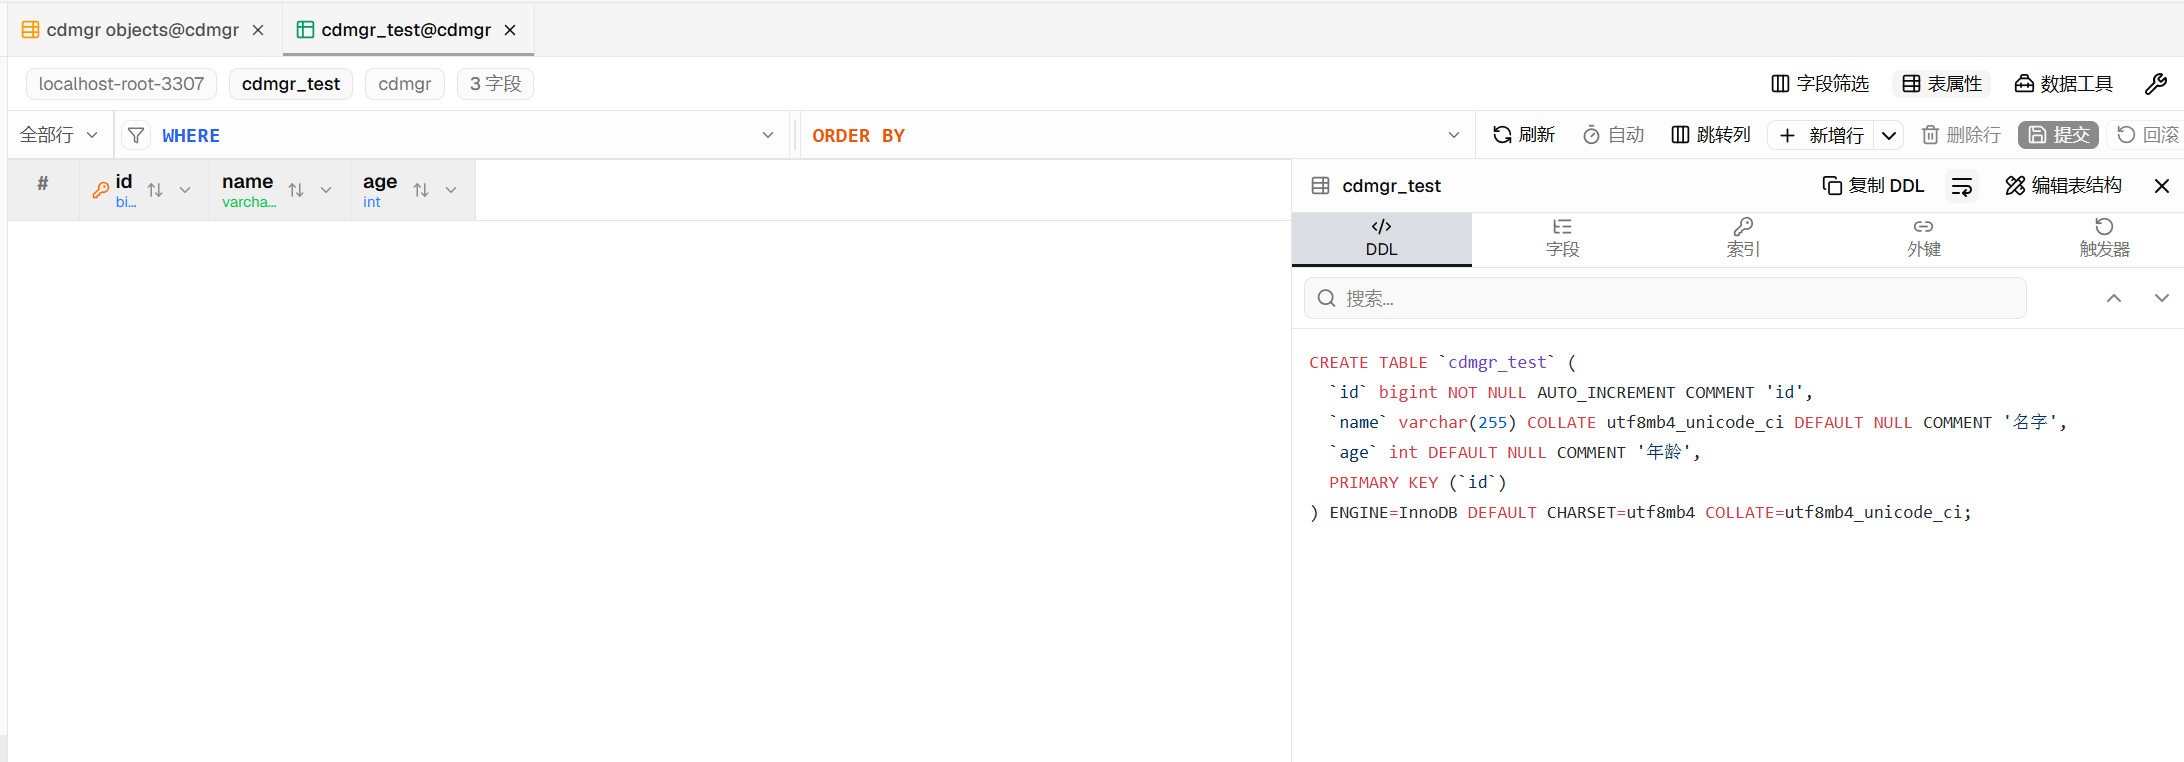Click the wrench settings icon

[x=2155, y=84]
